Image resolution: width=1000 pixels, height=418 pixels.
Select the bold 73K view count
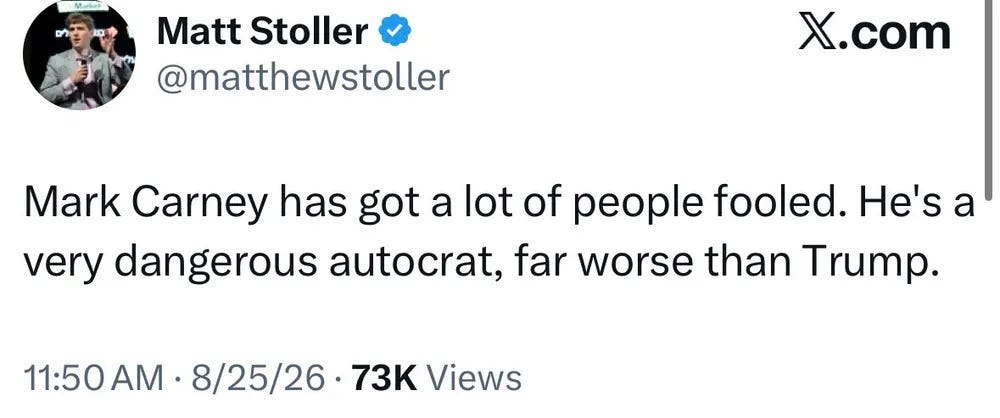click(384, 378)
